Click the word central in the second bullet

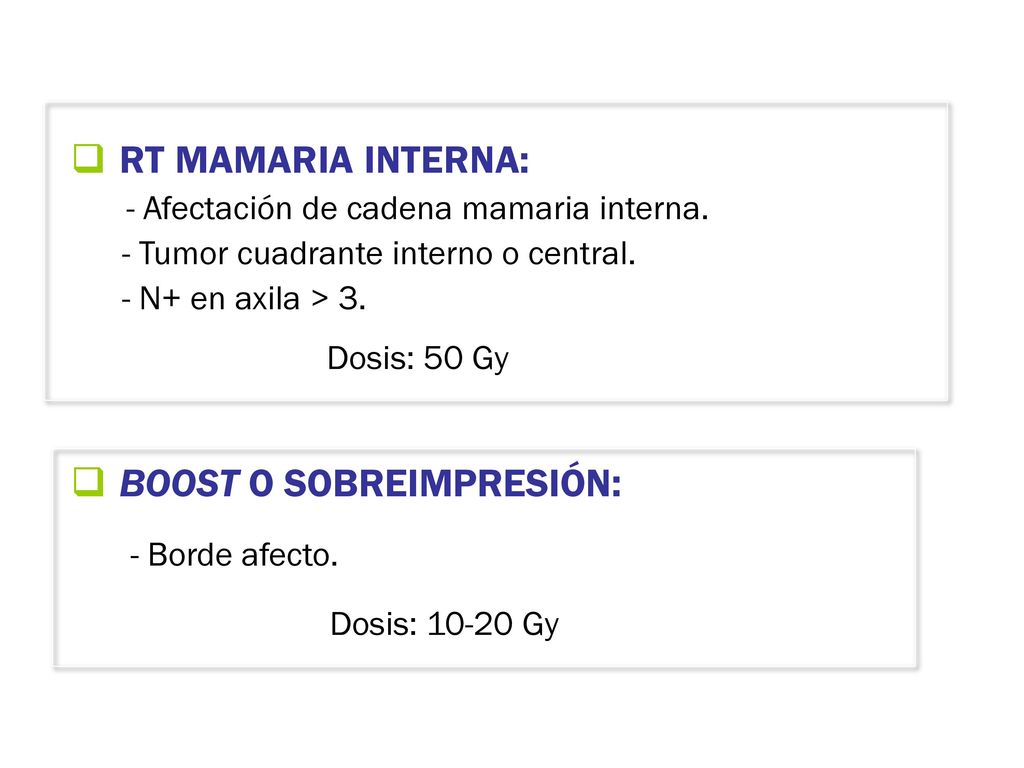pyautogui.click(x=581, y=254)
